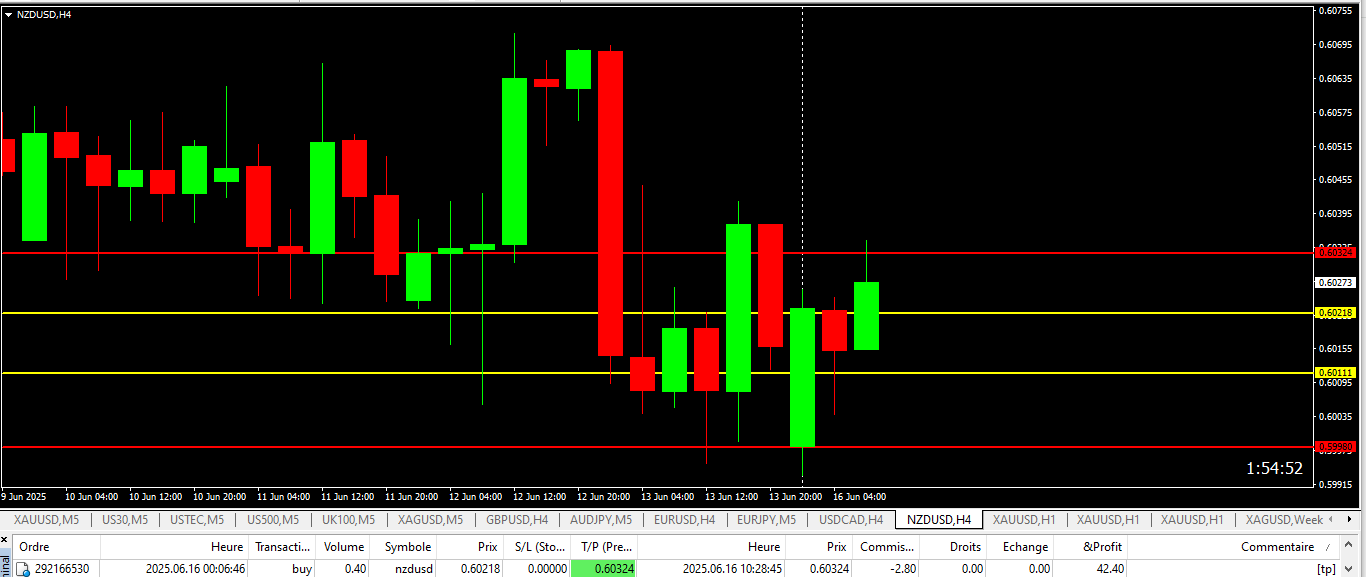This screenshot has height=577, width=1366.
Task: Select the active NZDUSD,H4 chart tab
Action: (938, 520)
